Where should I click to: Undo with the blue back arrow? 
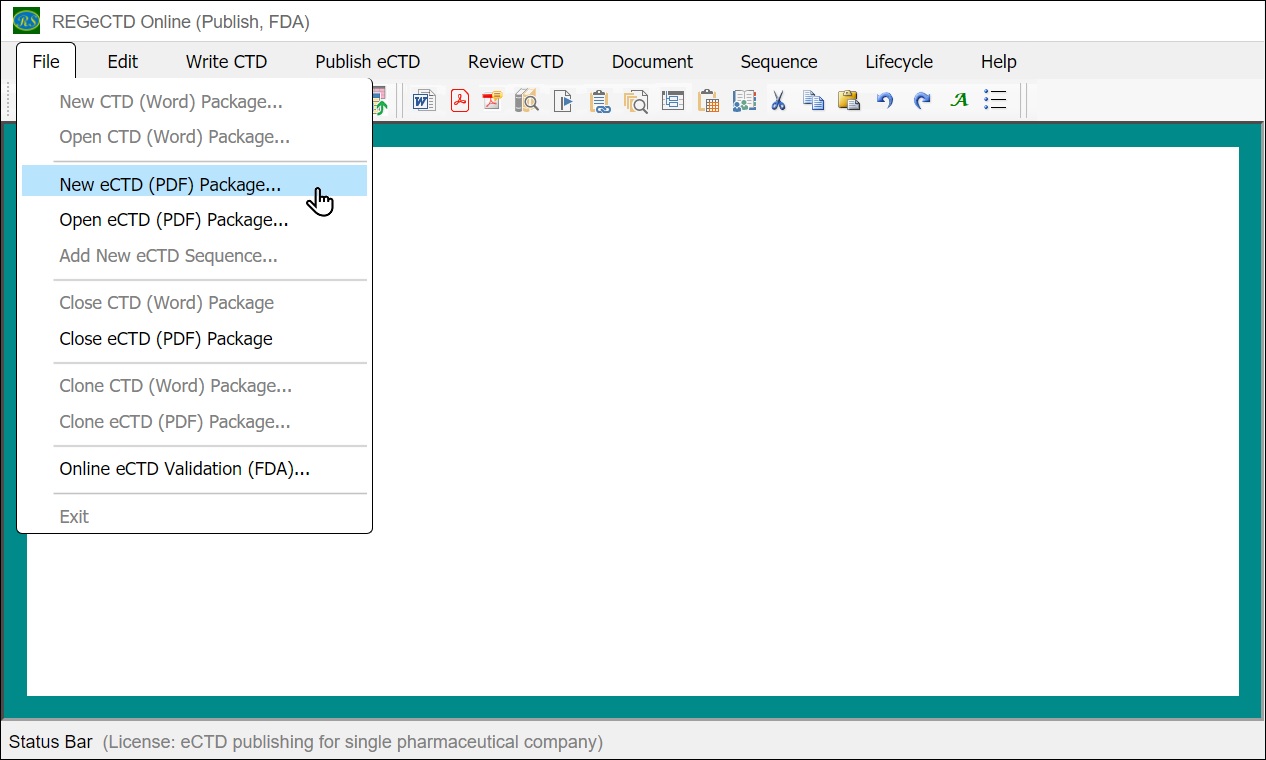point(885,100)
